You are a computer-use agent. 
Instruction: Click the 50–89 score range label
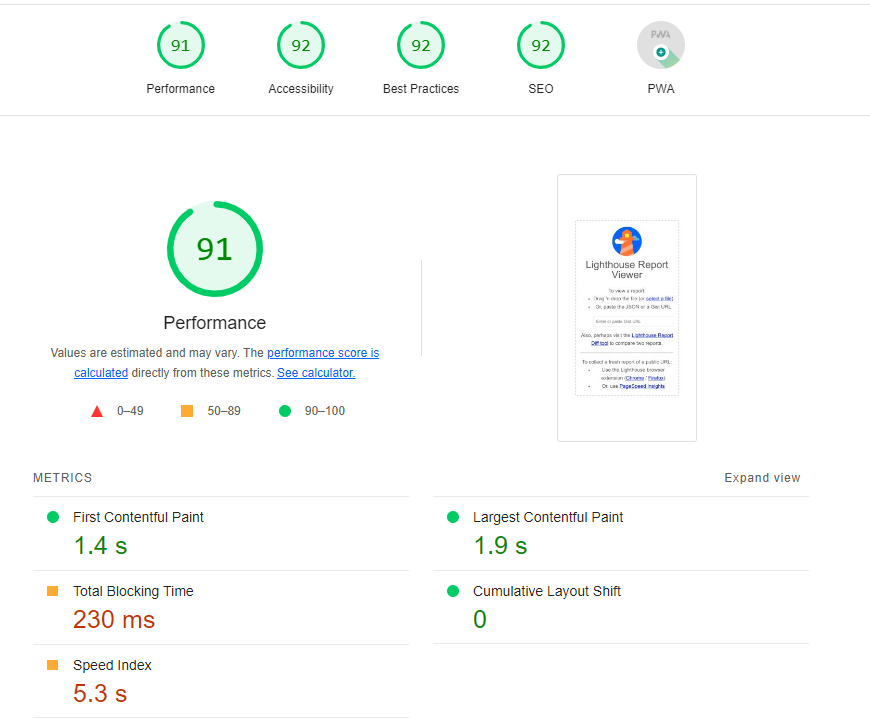pos(224,411)
